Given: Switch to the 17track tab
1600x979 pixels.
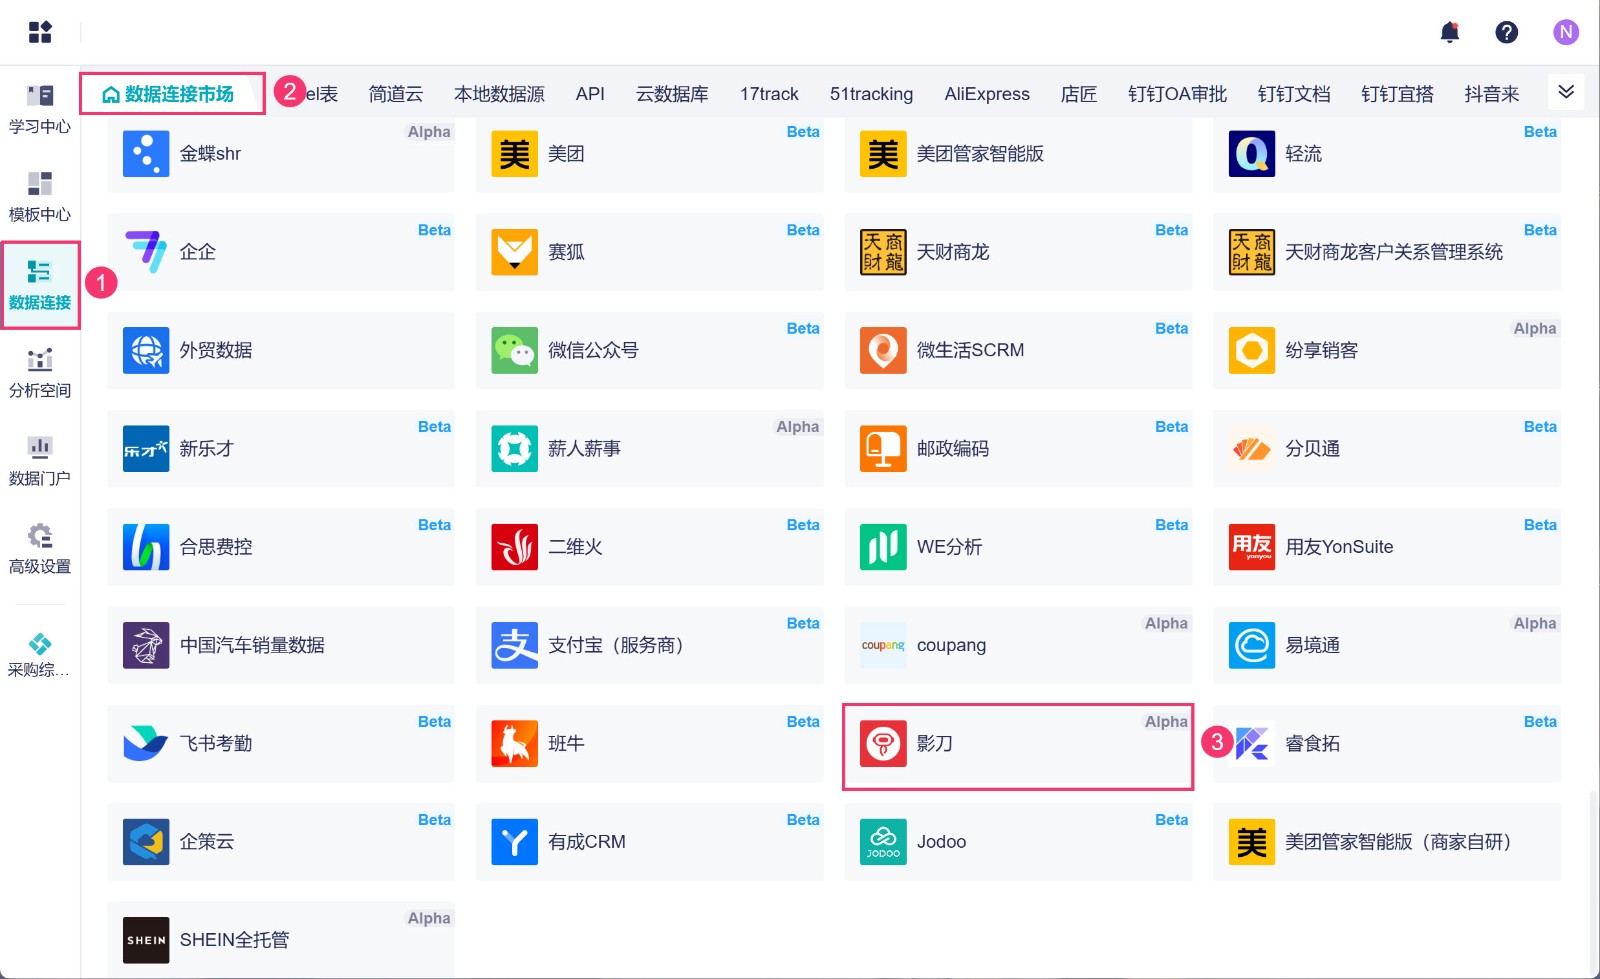Looking at the screenshot, I should pyautogui.click(x=769, y=94).
